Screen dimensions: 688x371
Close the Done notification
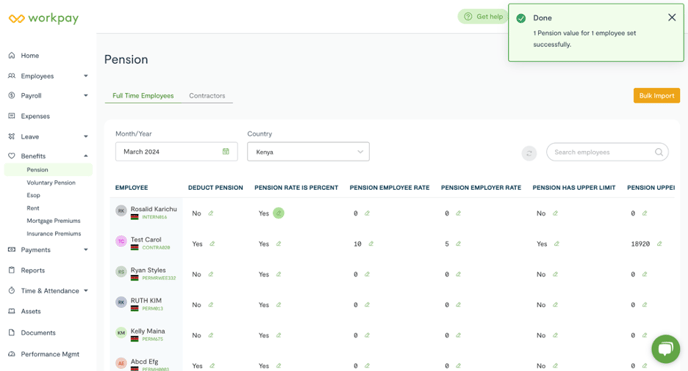point(672,18)
